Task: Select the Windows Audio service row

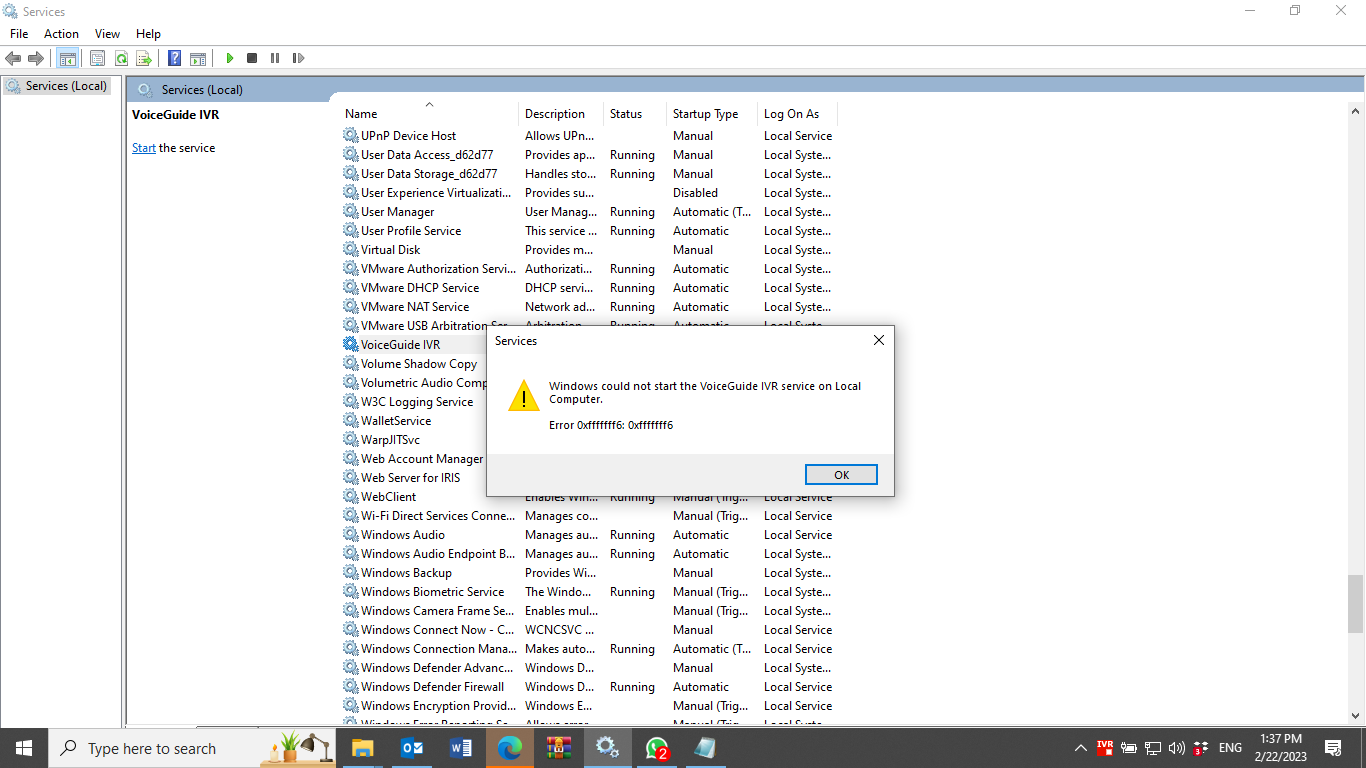Action: tap(589, 535)
